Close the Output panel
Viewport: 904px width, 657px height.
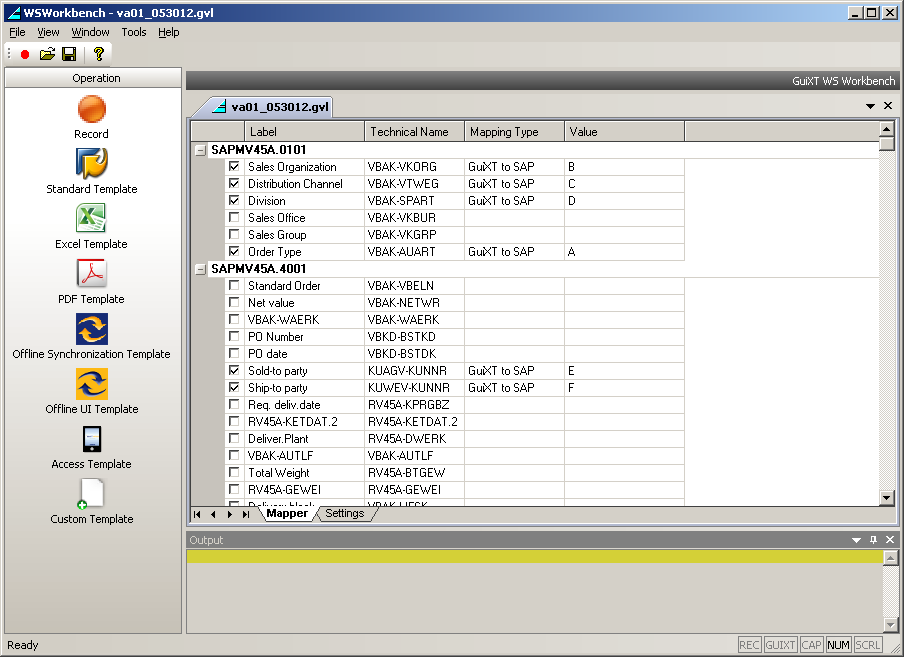pyautogui.click(x=890, y=539)
